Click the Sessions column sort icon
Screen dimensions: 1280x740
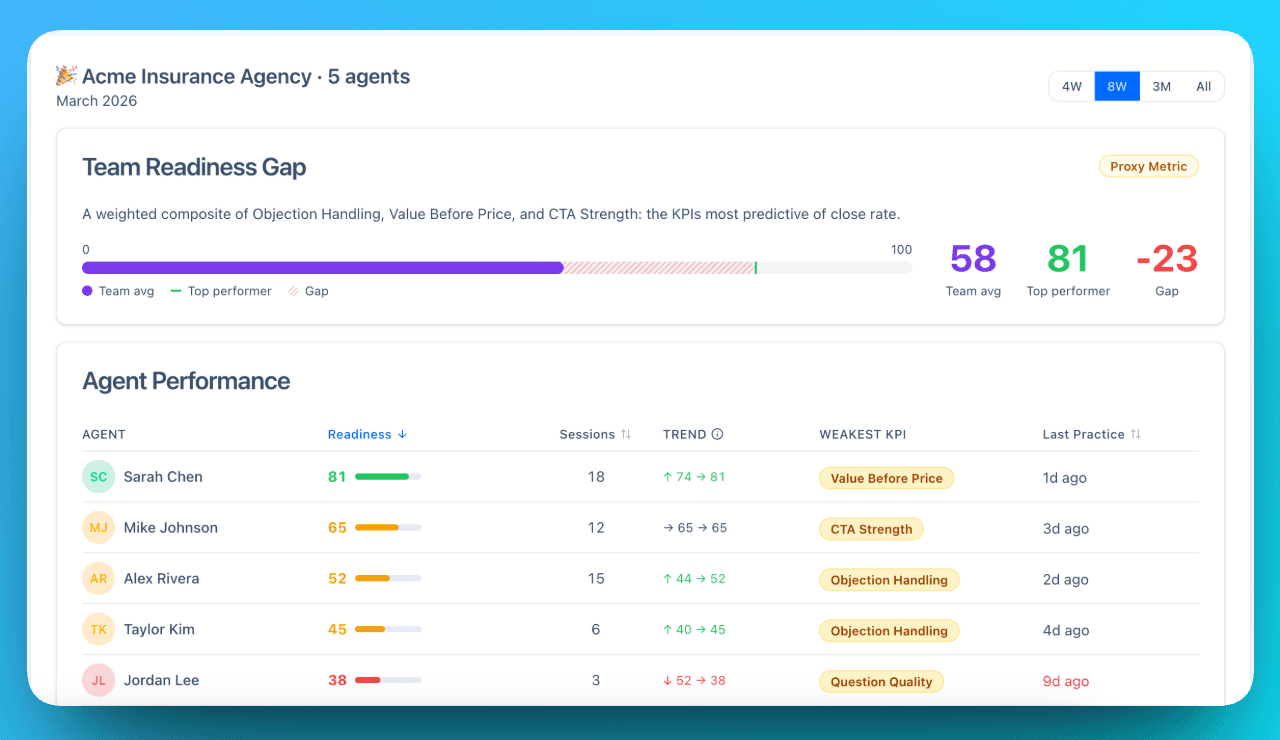click(x=626, y=434)
